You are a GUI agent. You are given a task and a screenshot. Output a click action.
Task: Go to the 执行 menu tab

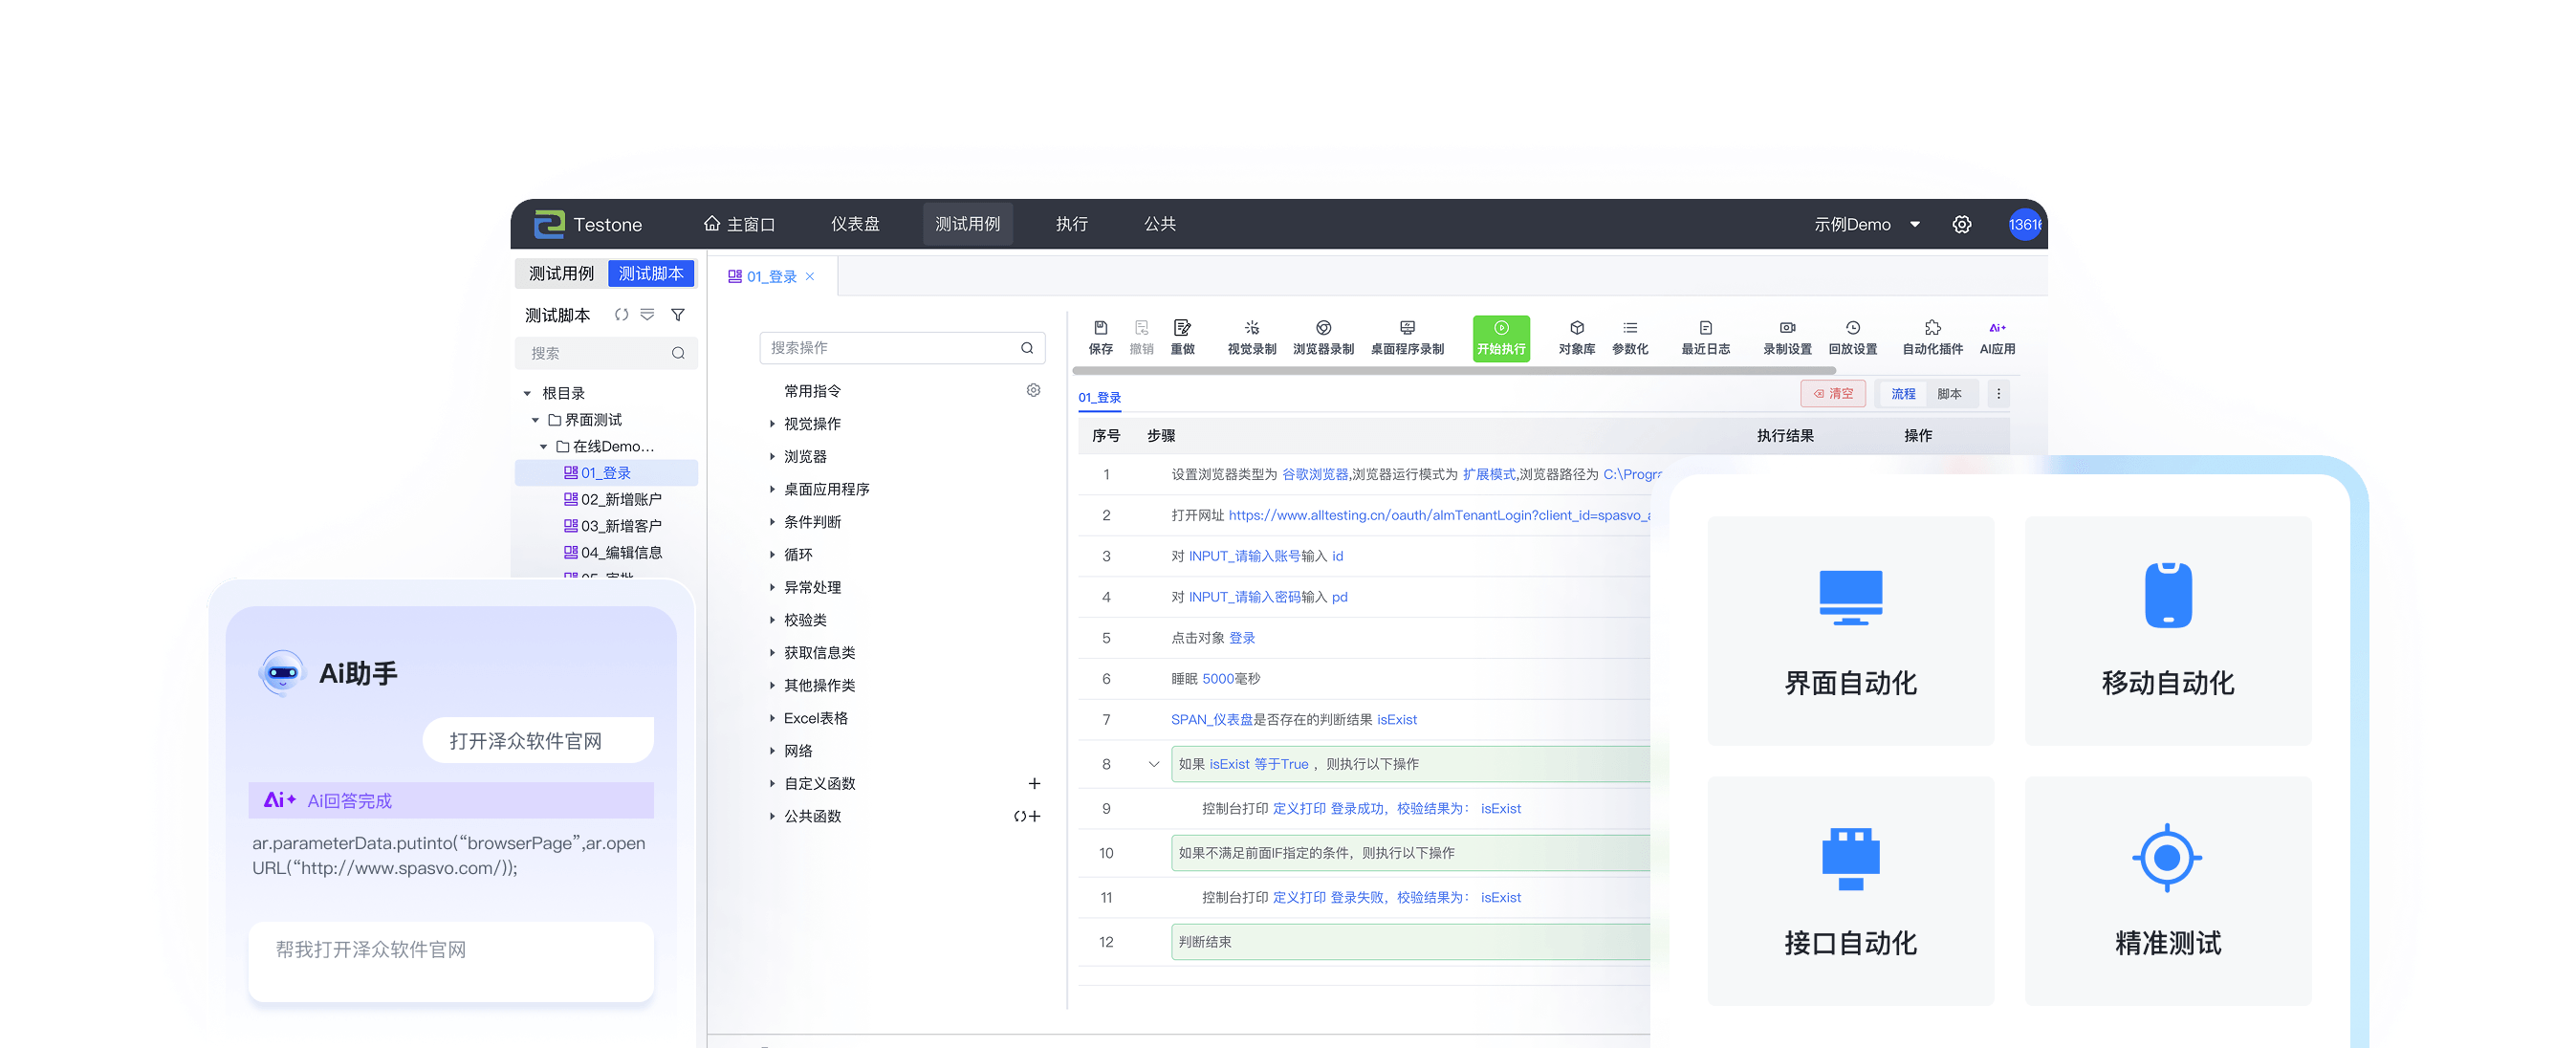pyautogui.click(x=1071, y=224)
